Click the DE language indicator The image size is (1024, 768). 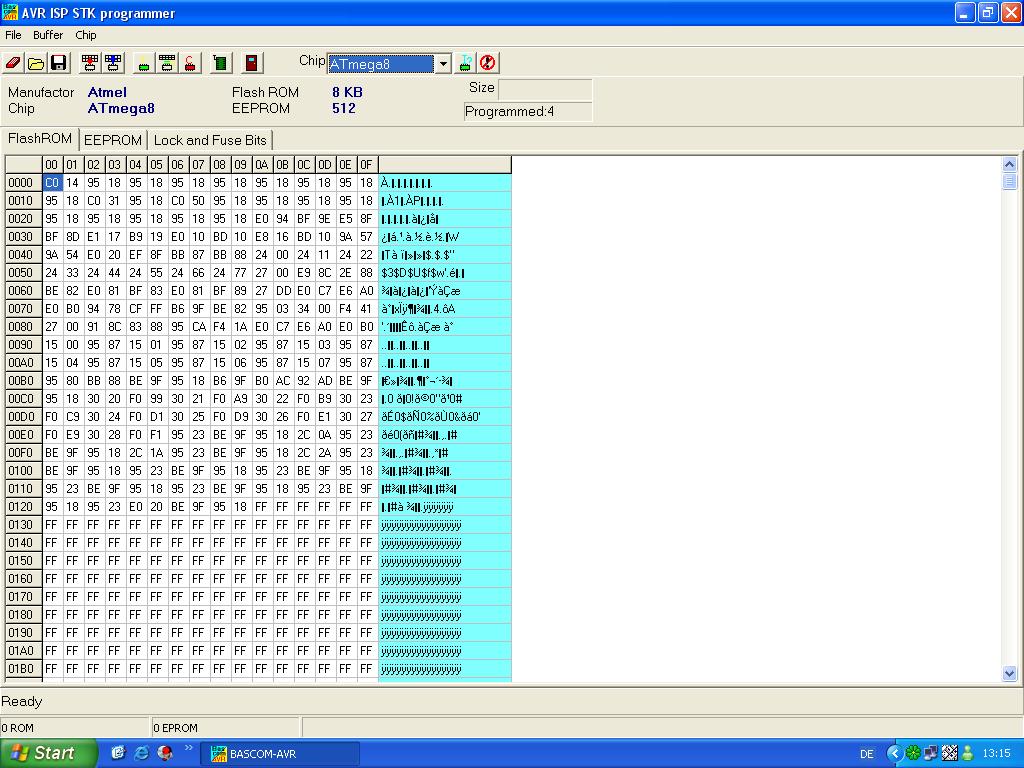pos(867,754)
